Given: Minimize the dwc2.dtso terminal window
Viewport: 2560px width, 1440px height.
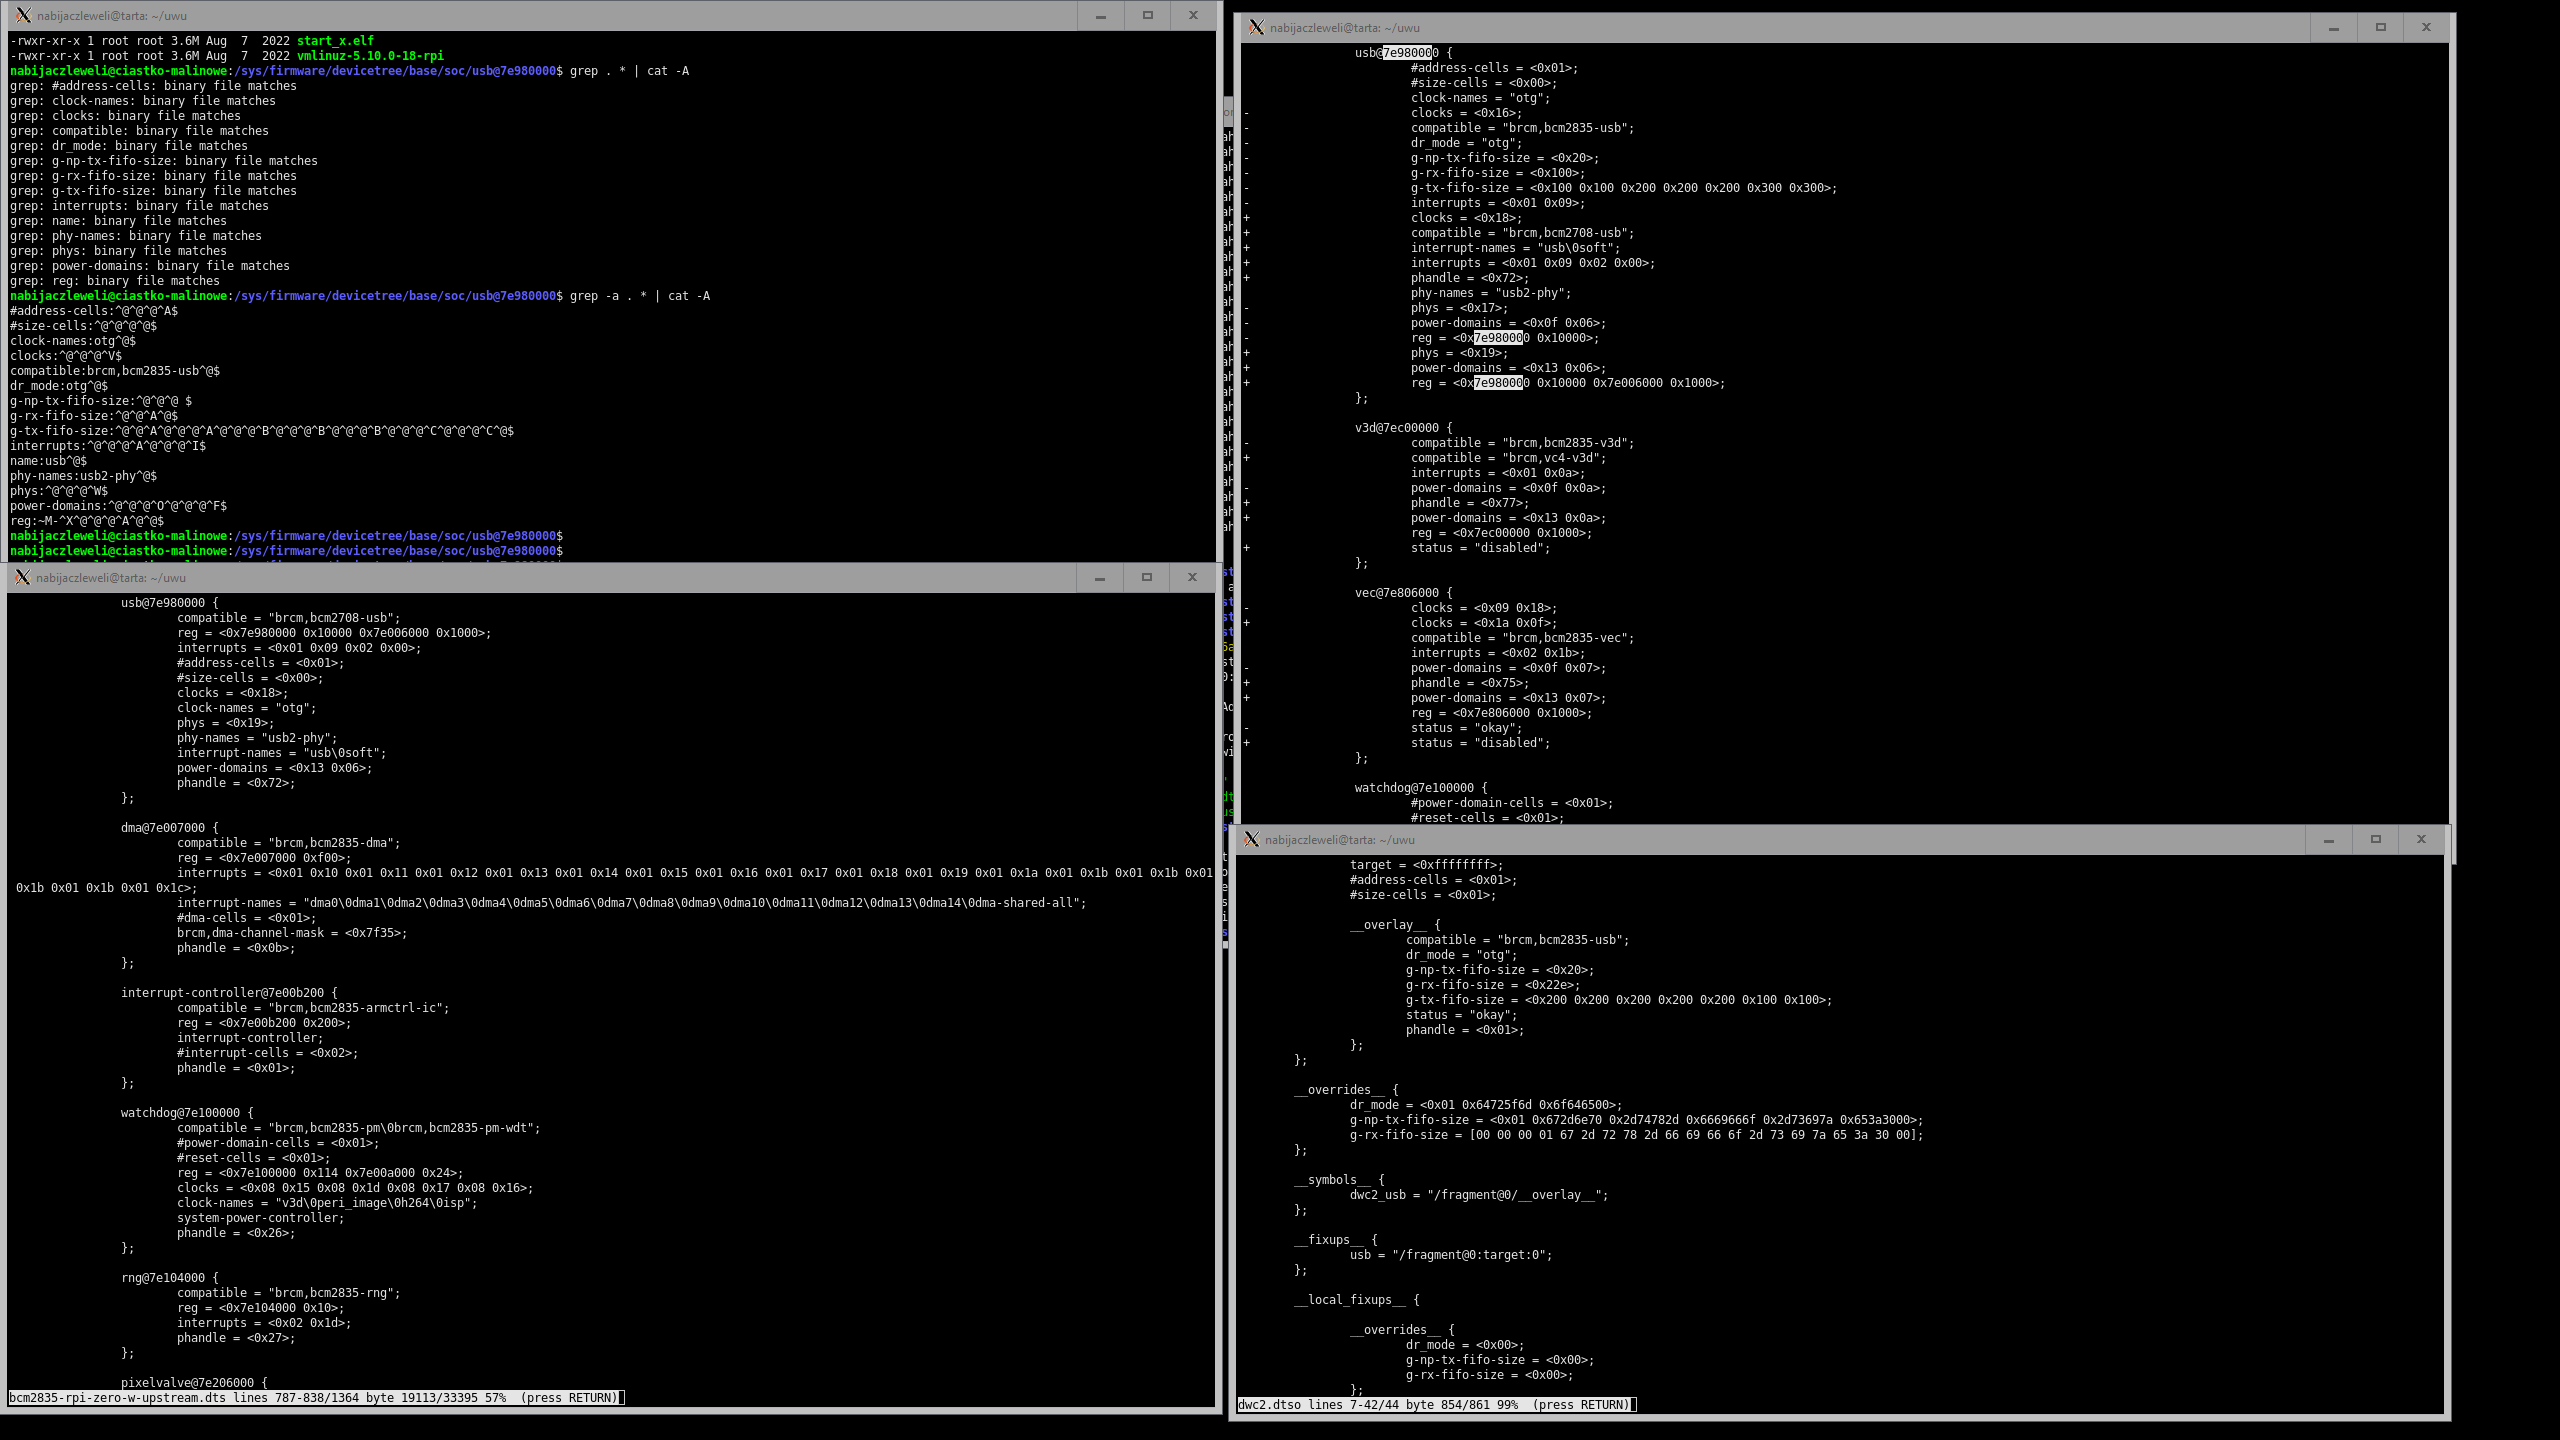Looking at the screenshot, I should tap(2329, 840).
